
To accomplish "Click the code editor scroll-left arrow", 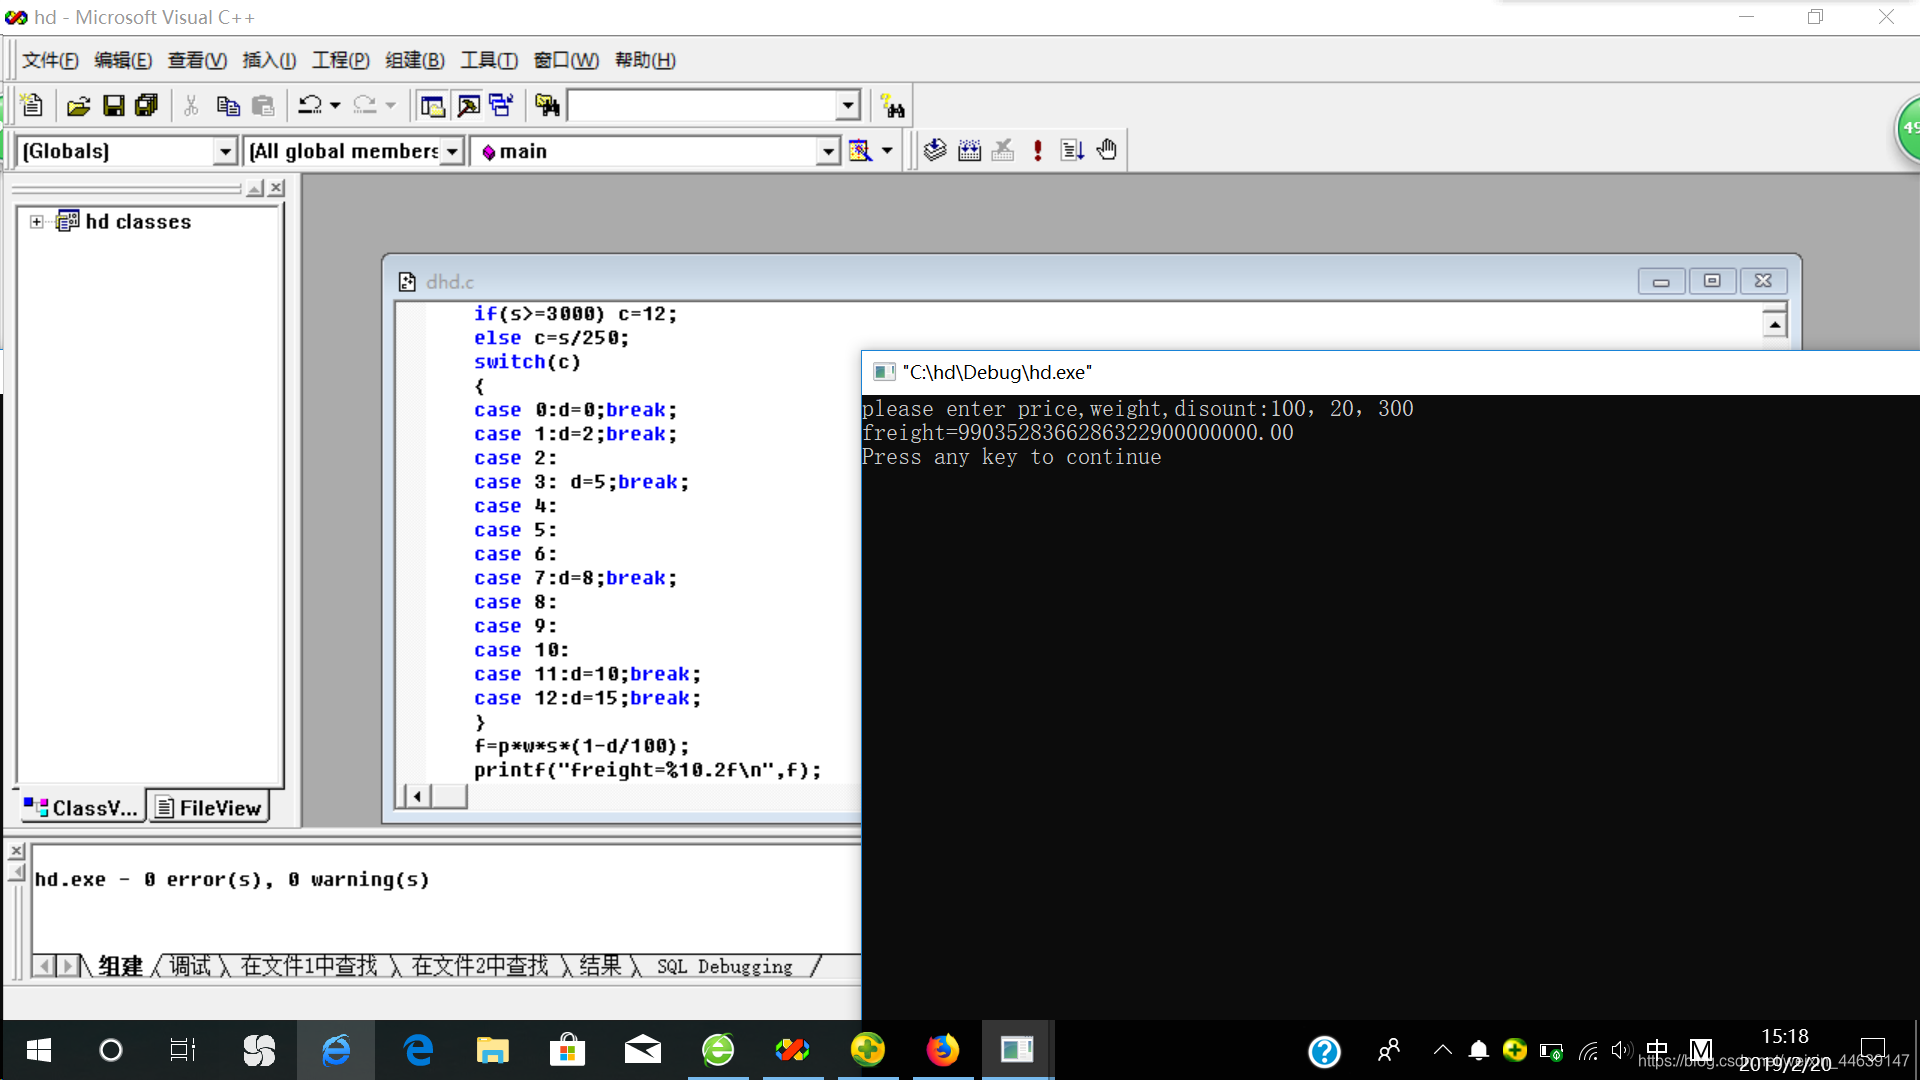I will coord(417,796).
